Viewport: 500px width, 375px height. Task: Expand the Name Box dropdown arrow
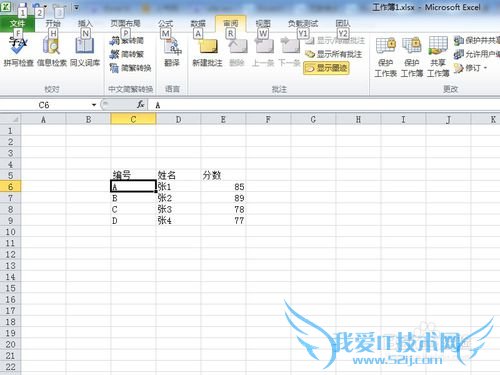[x=94, y=105]
